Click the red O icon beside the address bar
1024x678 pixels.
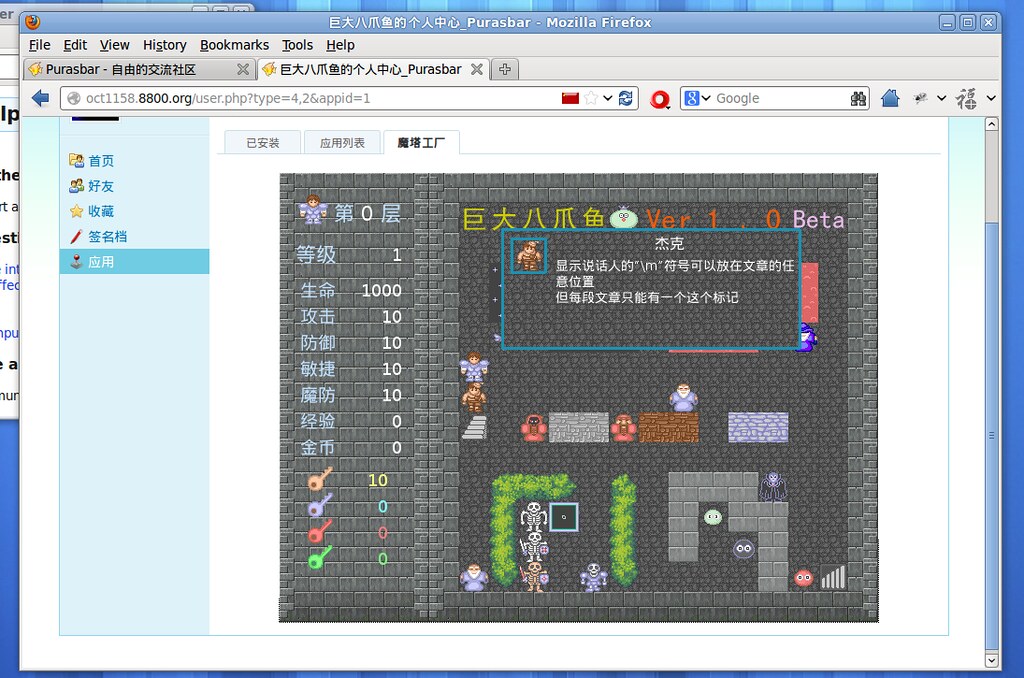pos(659,98)
